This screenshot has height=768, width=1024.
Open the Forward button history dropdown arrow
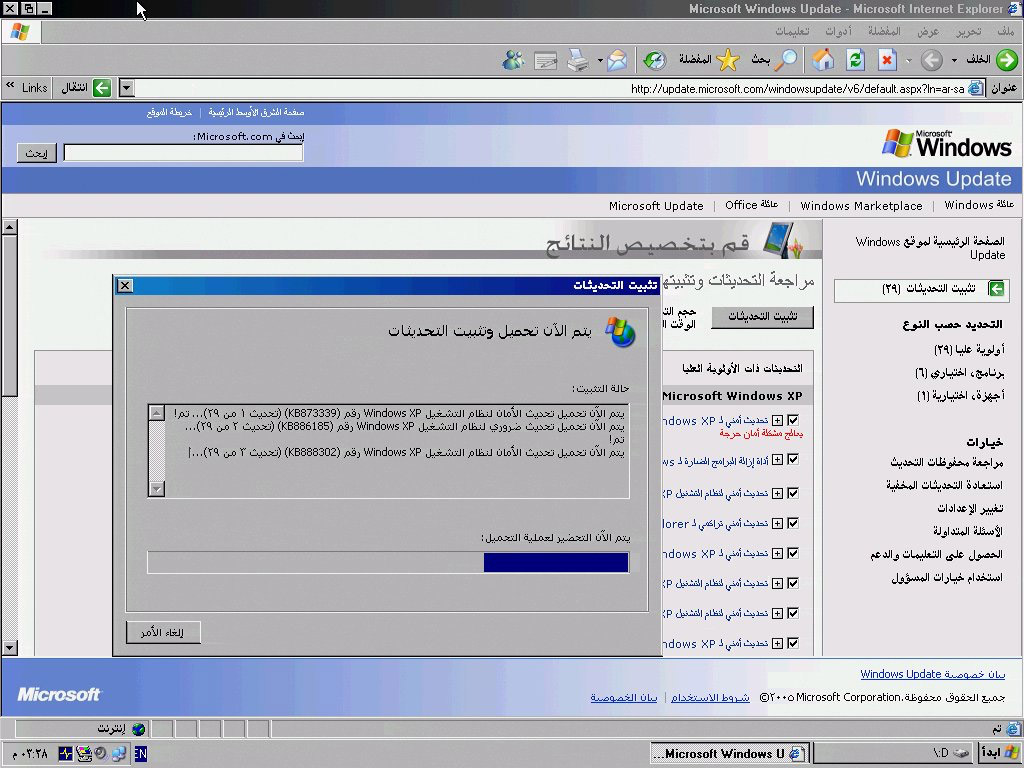(x=908, y=61)
